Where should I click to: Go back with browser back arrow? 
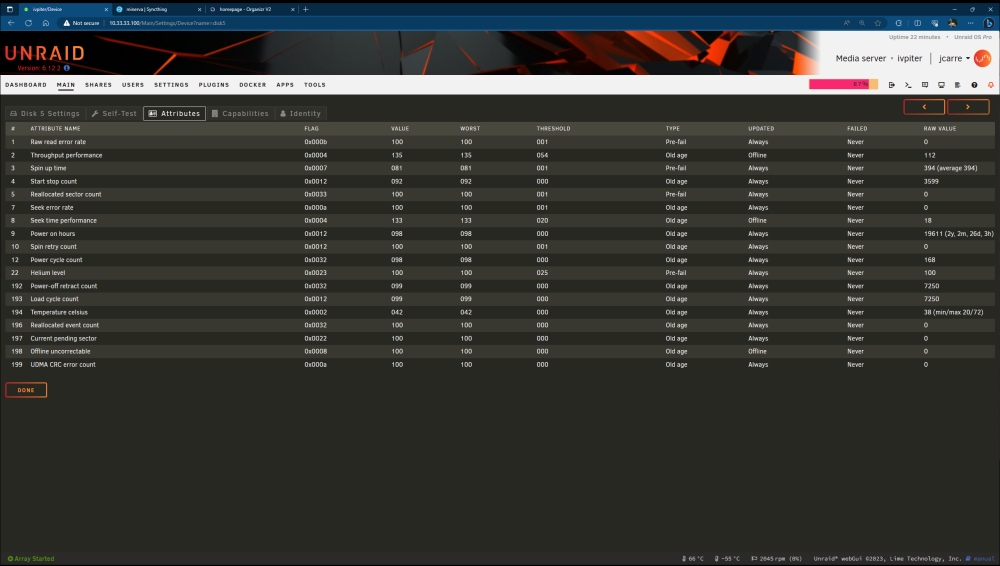point(11,23)
